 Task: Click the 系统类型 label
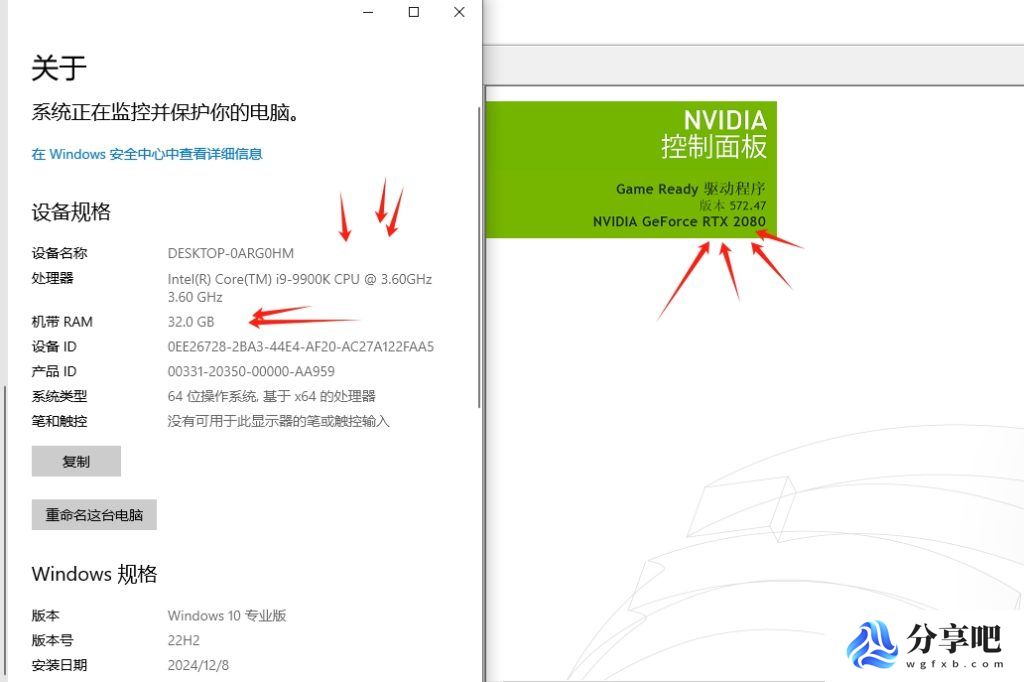pyautogui.click(x=59, y=396)
